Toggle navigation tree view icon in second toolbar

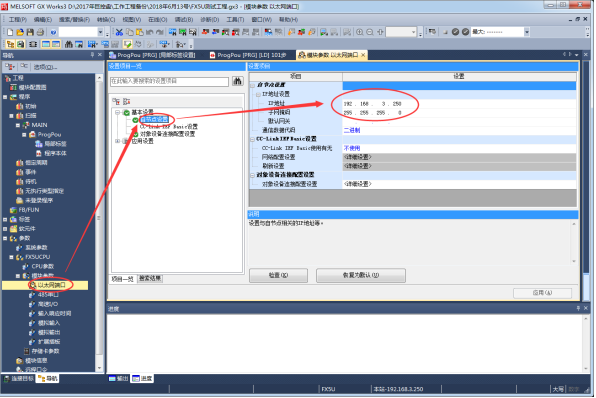click(10, 44)
